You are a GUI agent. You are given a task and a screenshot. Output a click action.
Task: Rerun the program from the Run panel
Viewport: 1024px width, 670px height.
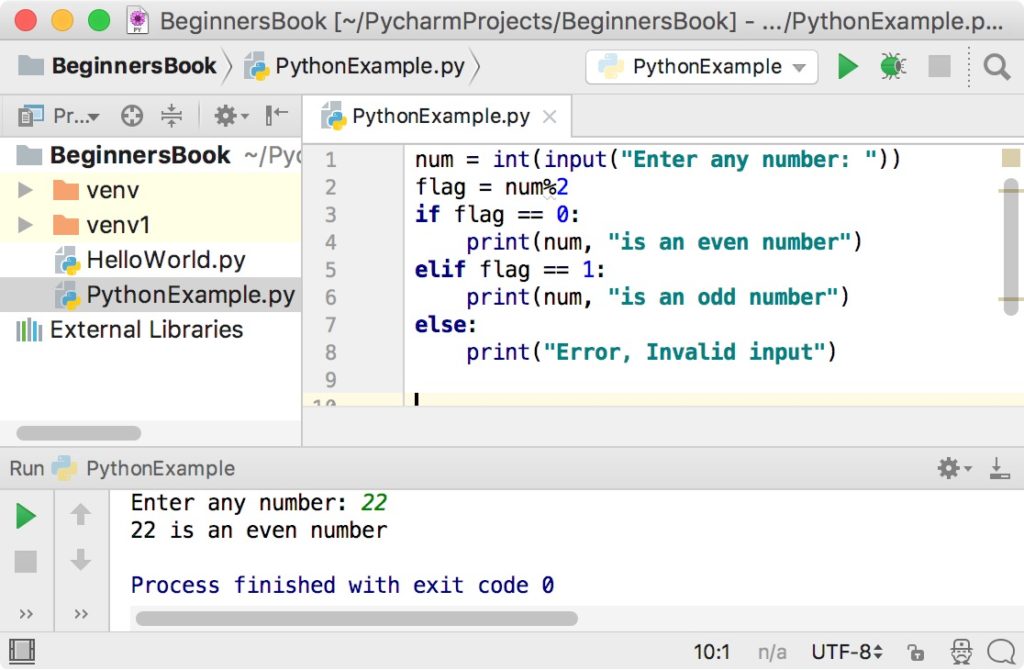tap(25, 516)
